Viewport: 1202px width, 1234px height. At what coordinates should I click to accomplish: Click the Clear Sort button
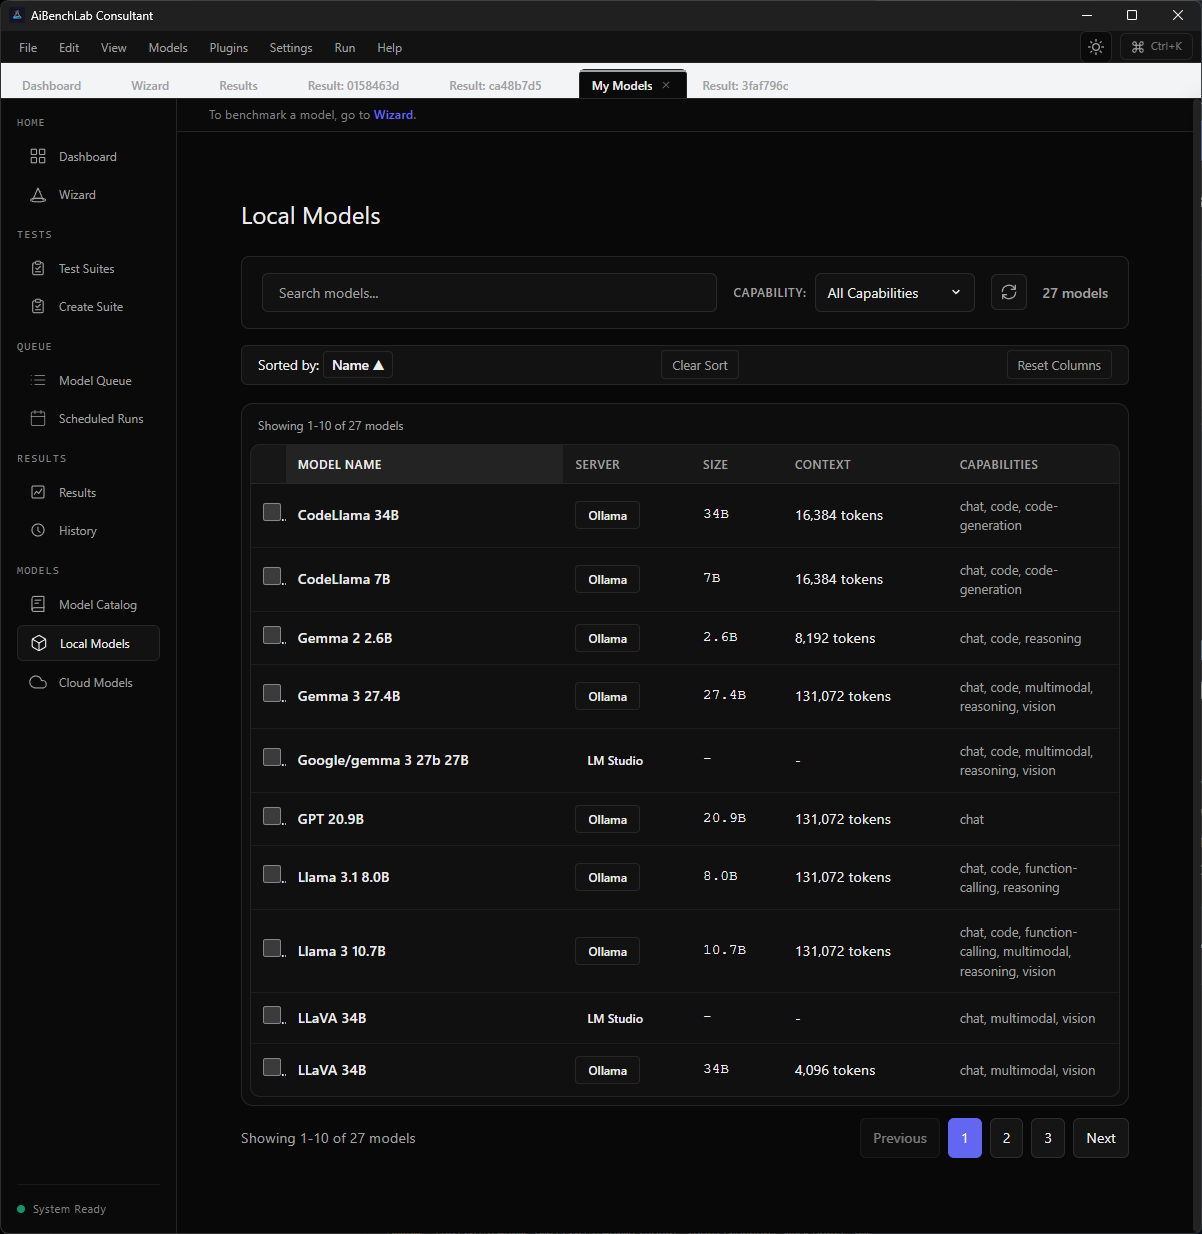tap(699, 365)
